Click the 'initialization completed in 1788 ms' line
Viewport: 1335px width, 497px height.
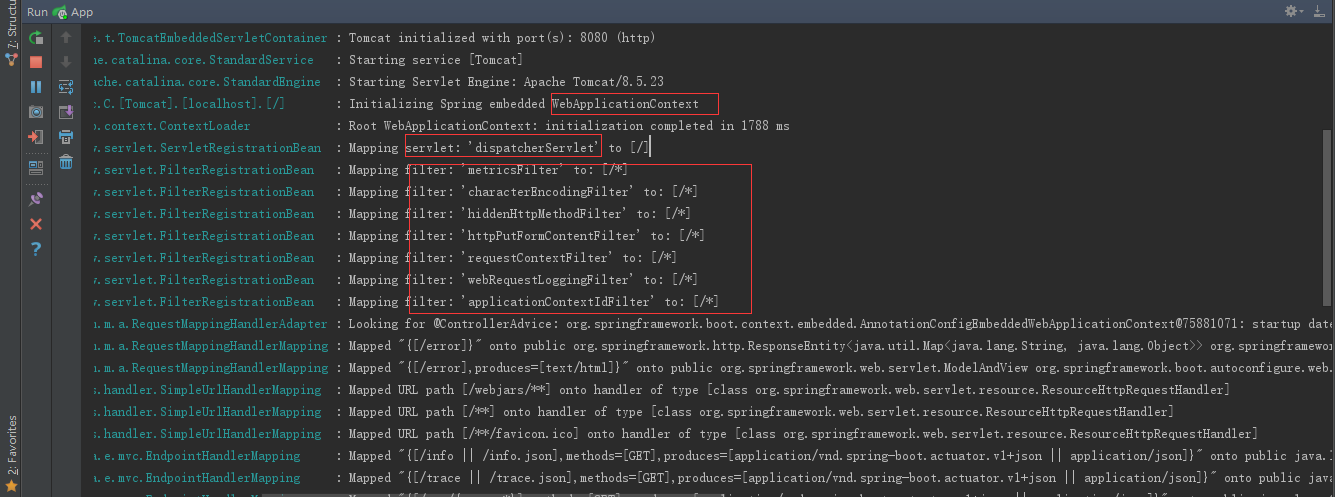point(569,126)
